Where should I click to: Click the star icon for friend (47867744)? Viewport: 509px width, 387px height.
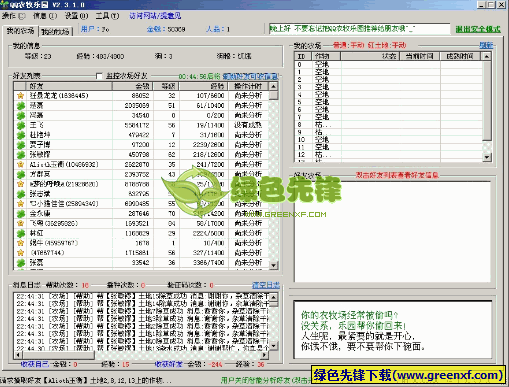[x=21, y=253]
